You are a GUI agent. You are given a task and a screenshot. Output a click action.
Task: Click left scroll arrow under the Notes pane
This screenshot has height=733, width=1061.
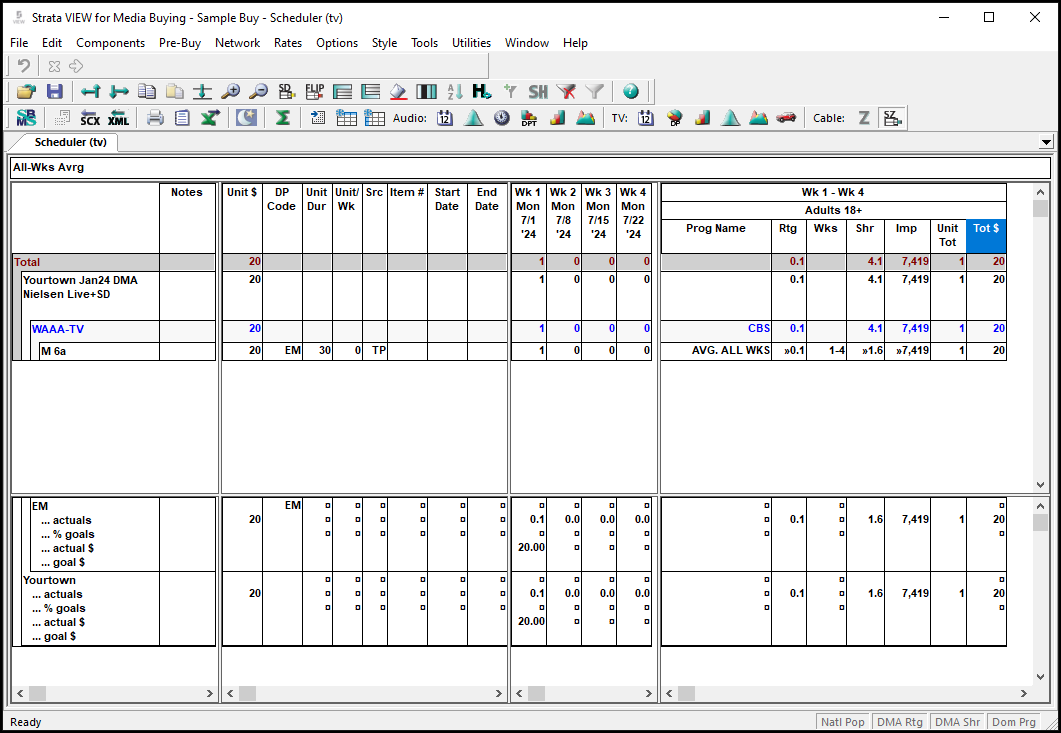(x=20, y=693)
